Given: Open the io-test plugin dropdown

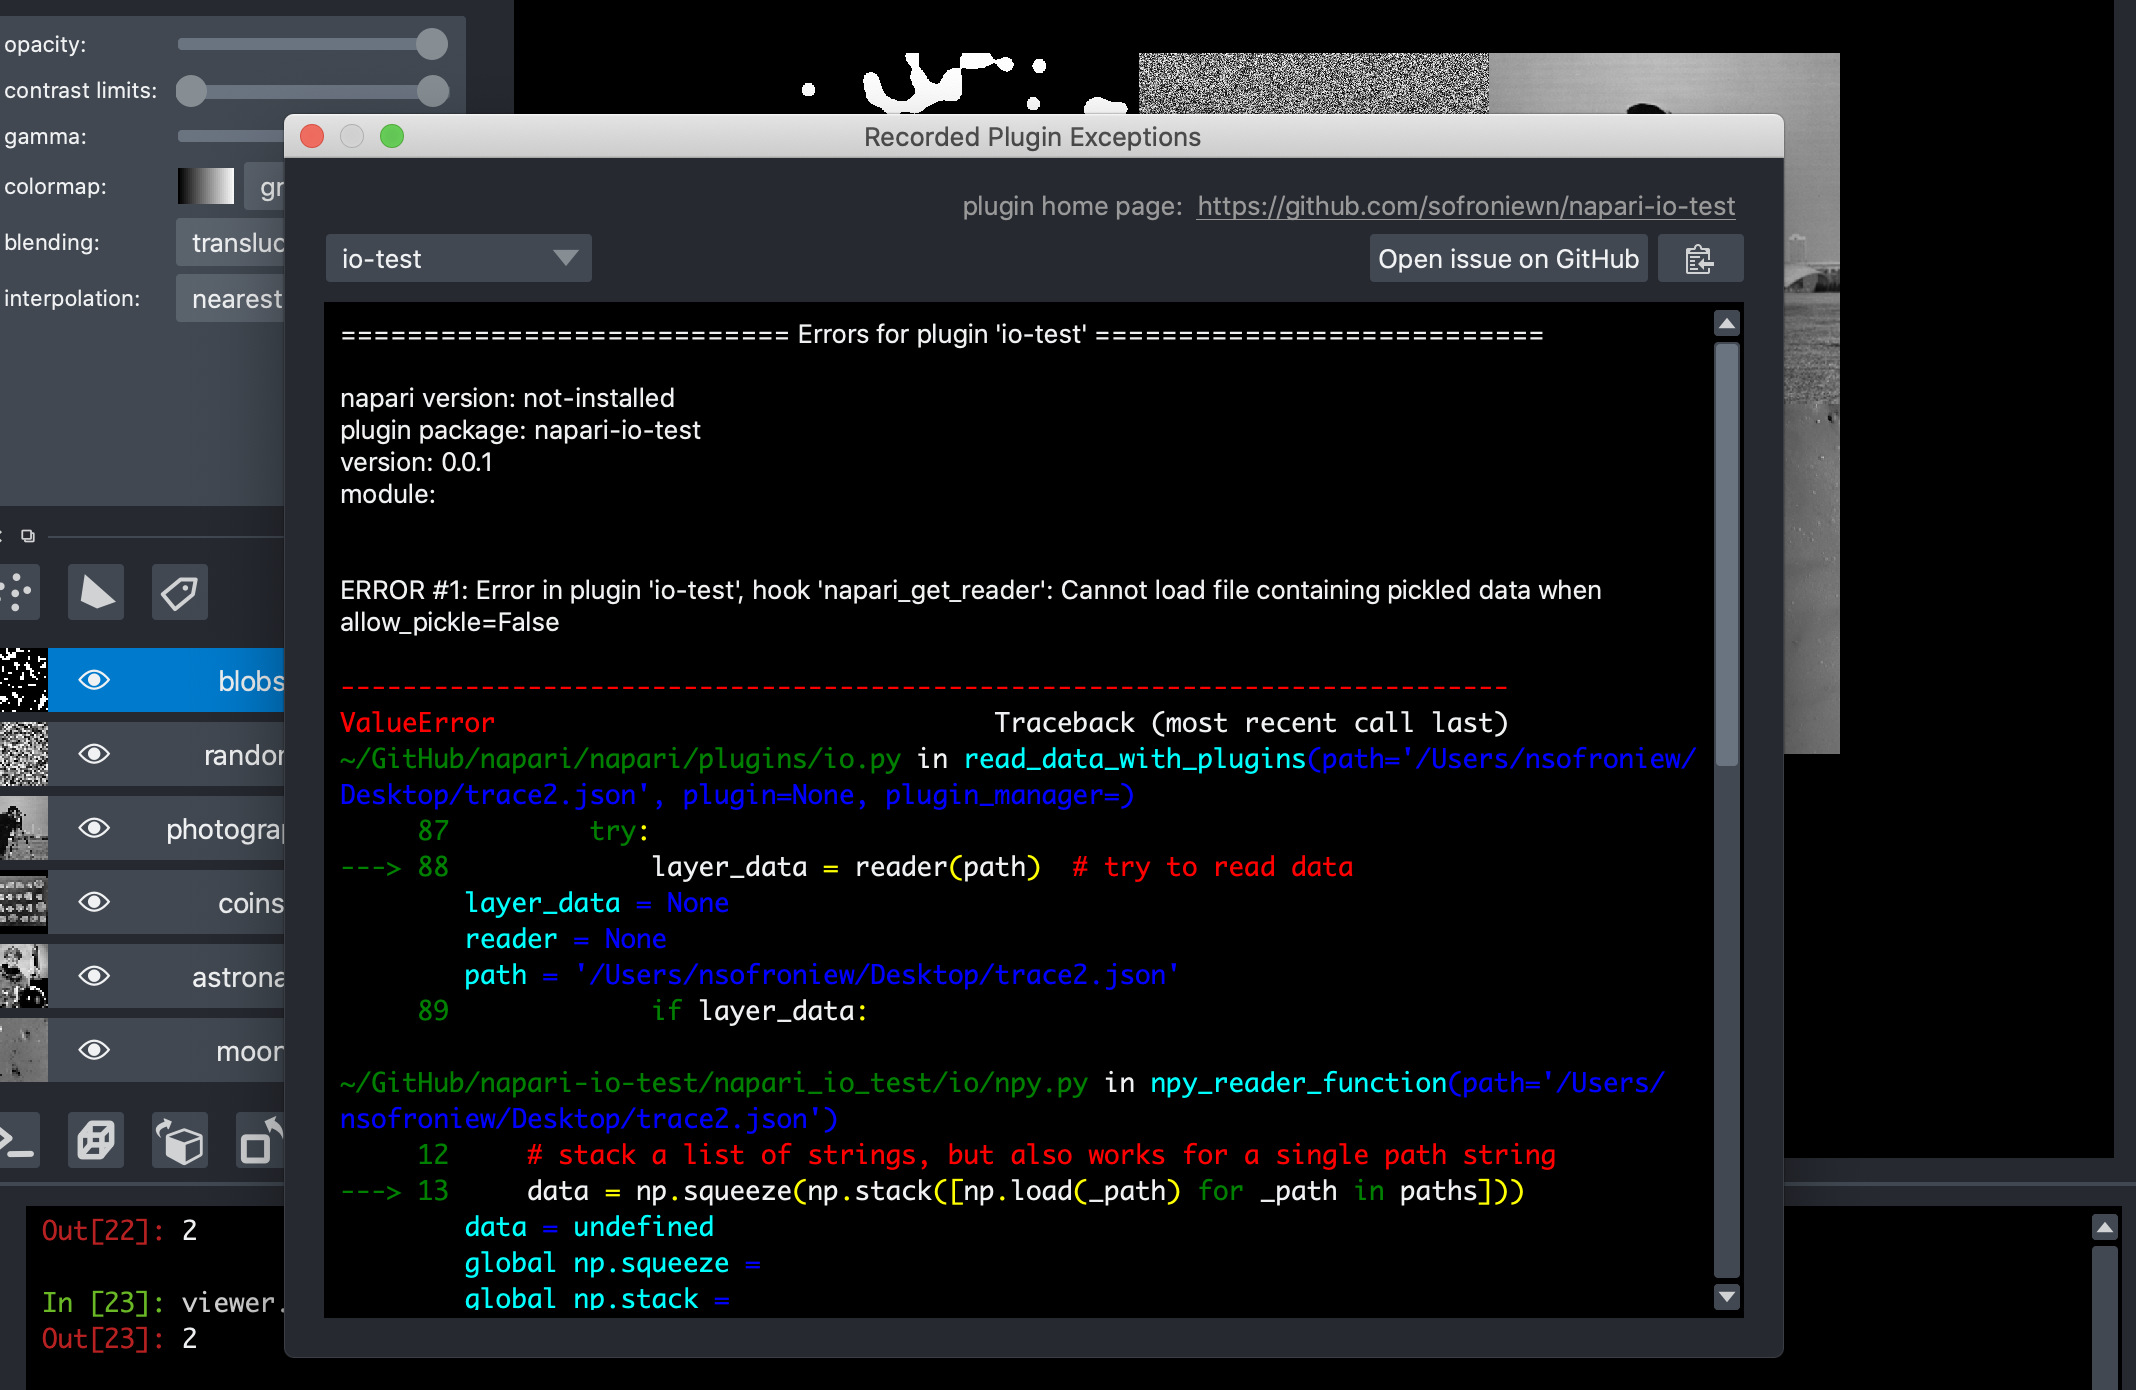Looking at the screenshot, I should (458, 259).
